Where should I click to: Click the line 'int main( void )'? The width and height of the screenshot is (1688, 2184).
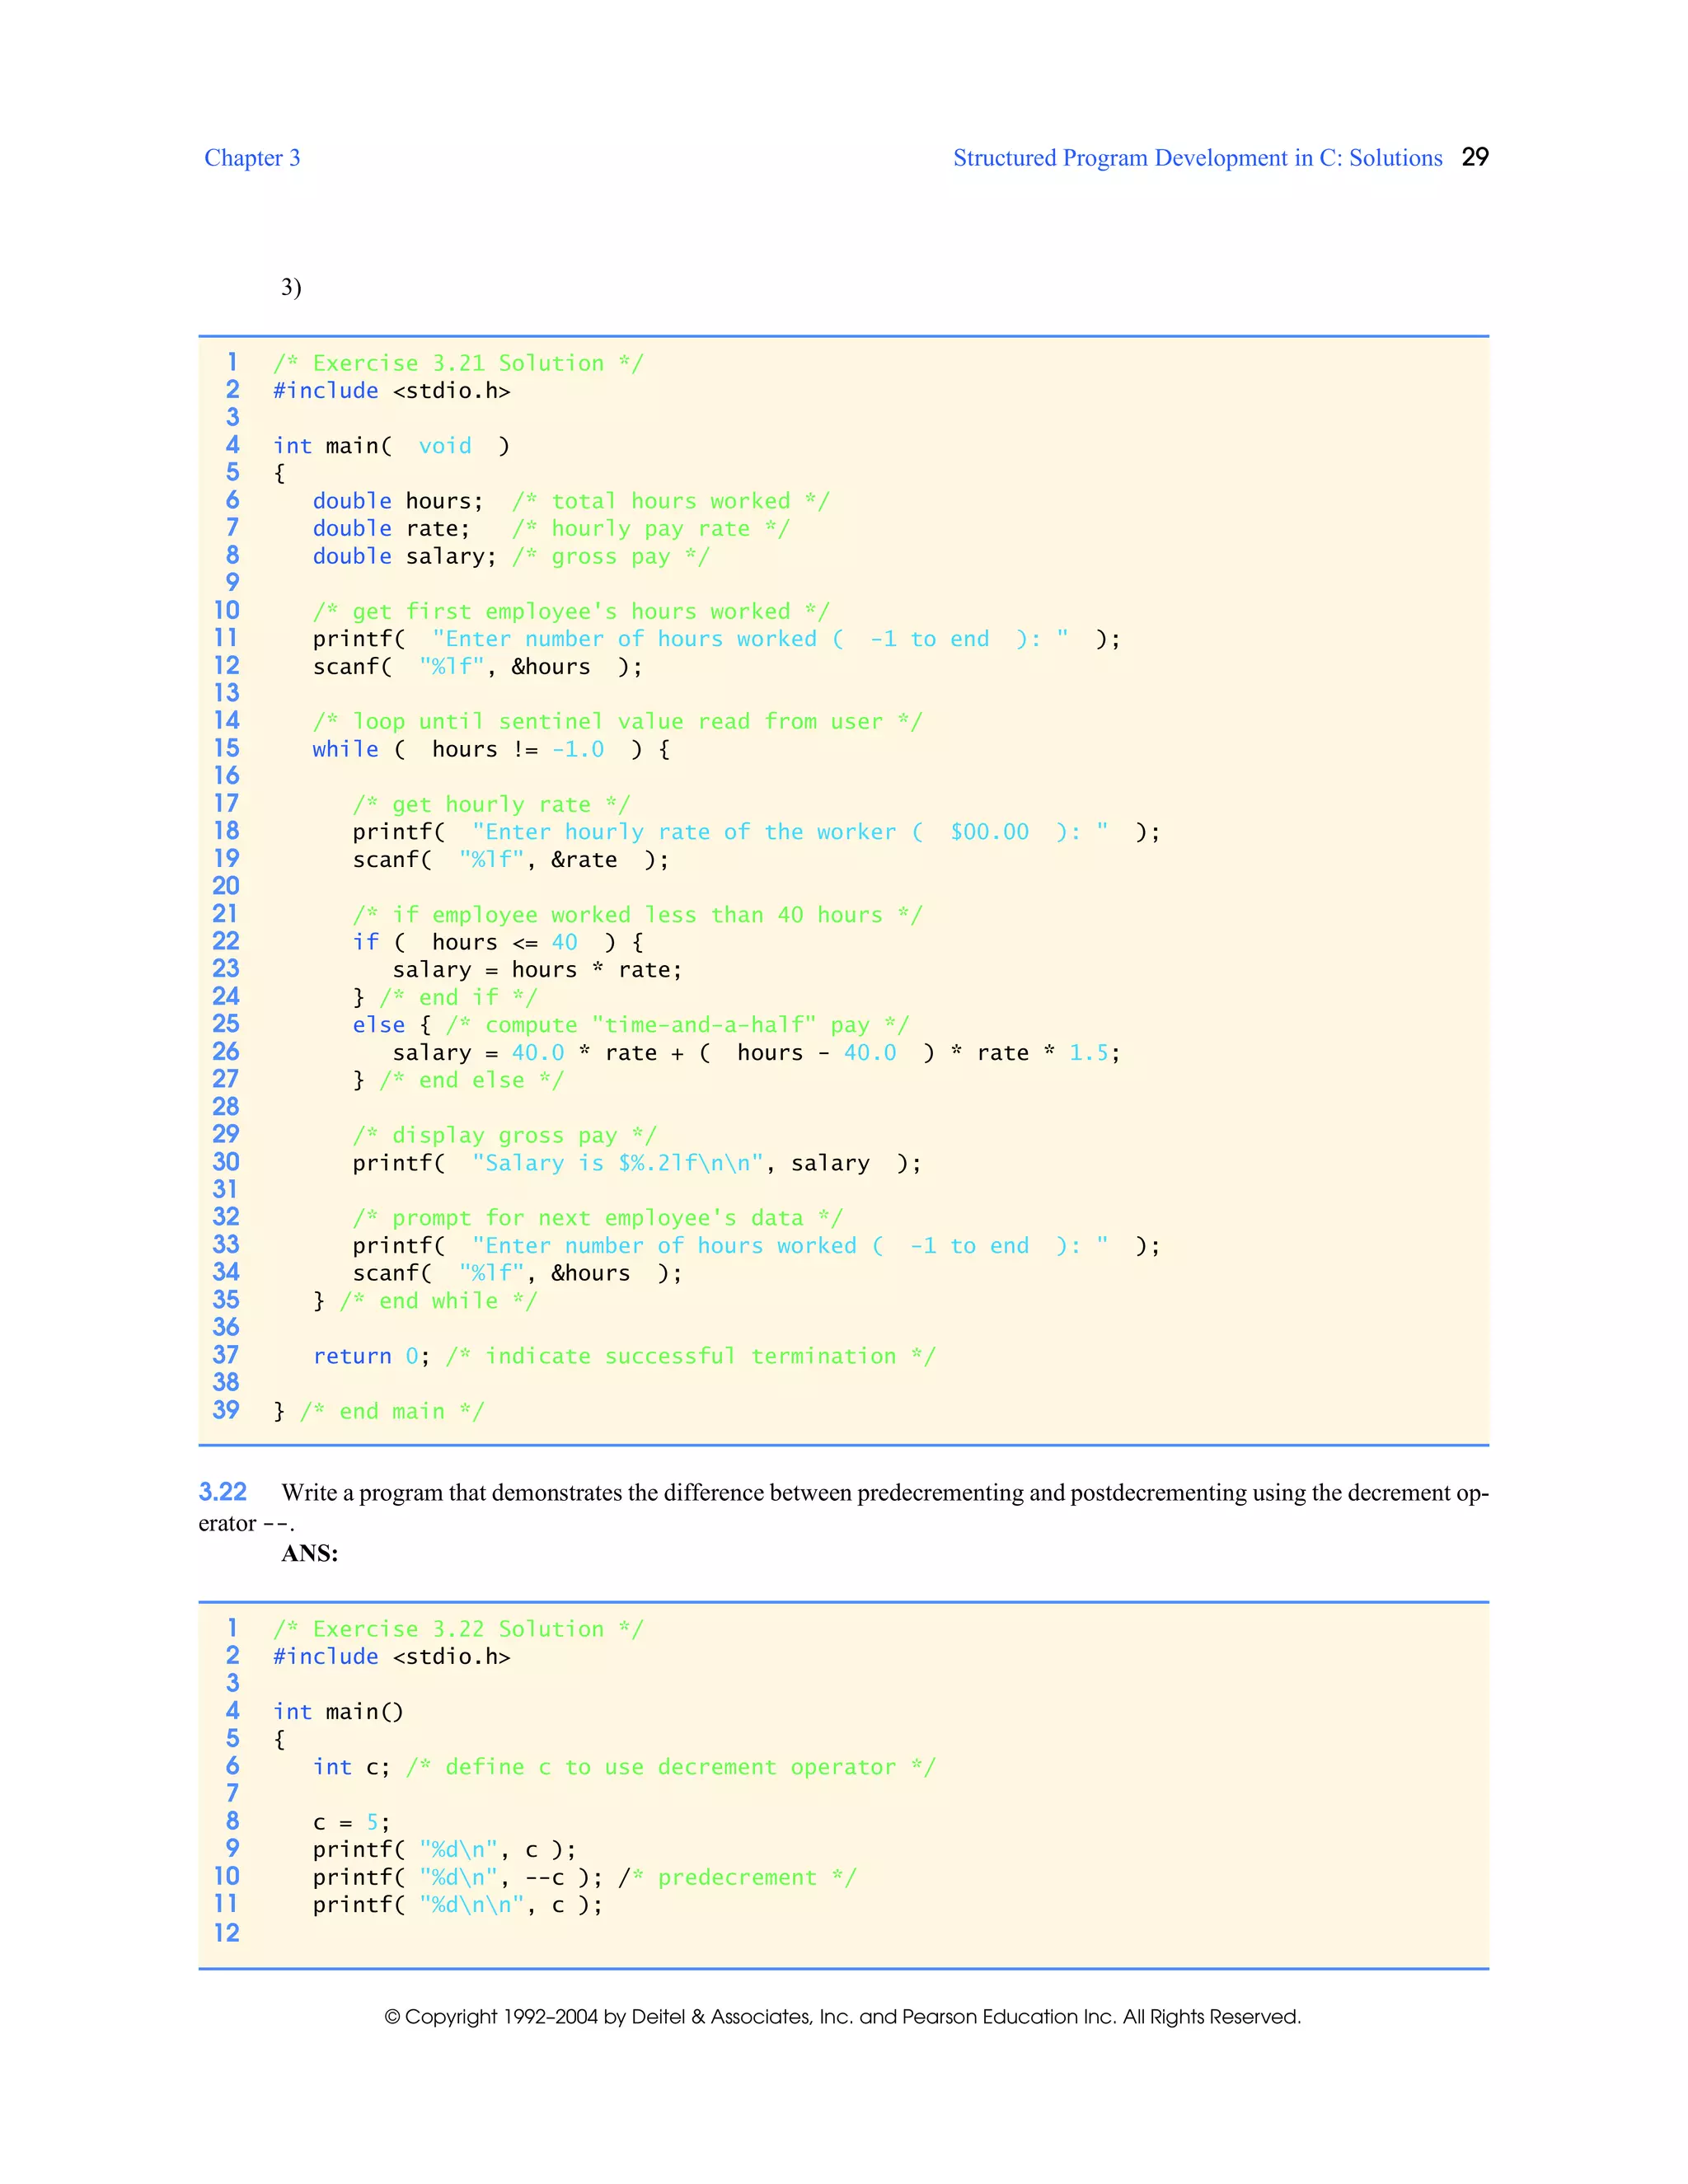pyautogui.click(x=392, y=446)
